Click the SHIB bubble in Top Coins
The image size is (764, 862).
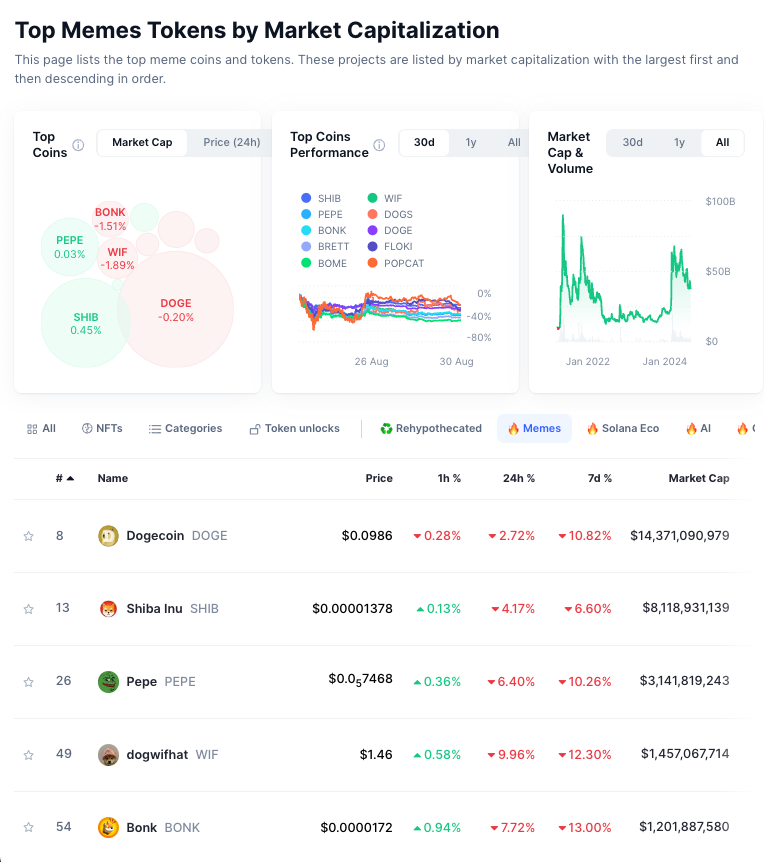(x=86, y=323)
